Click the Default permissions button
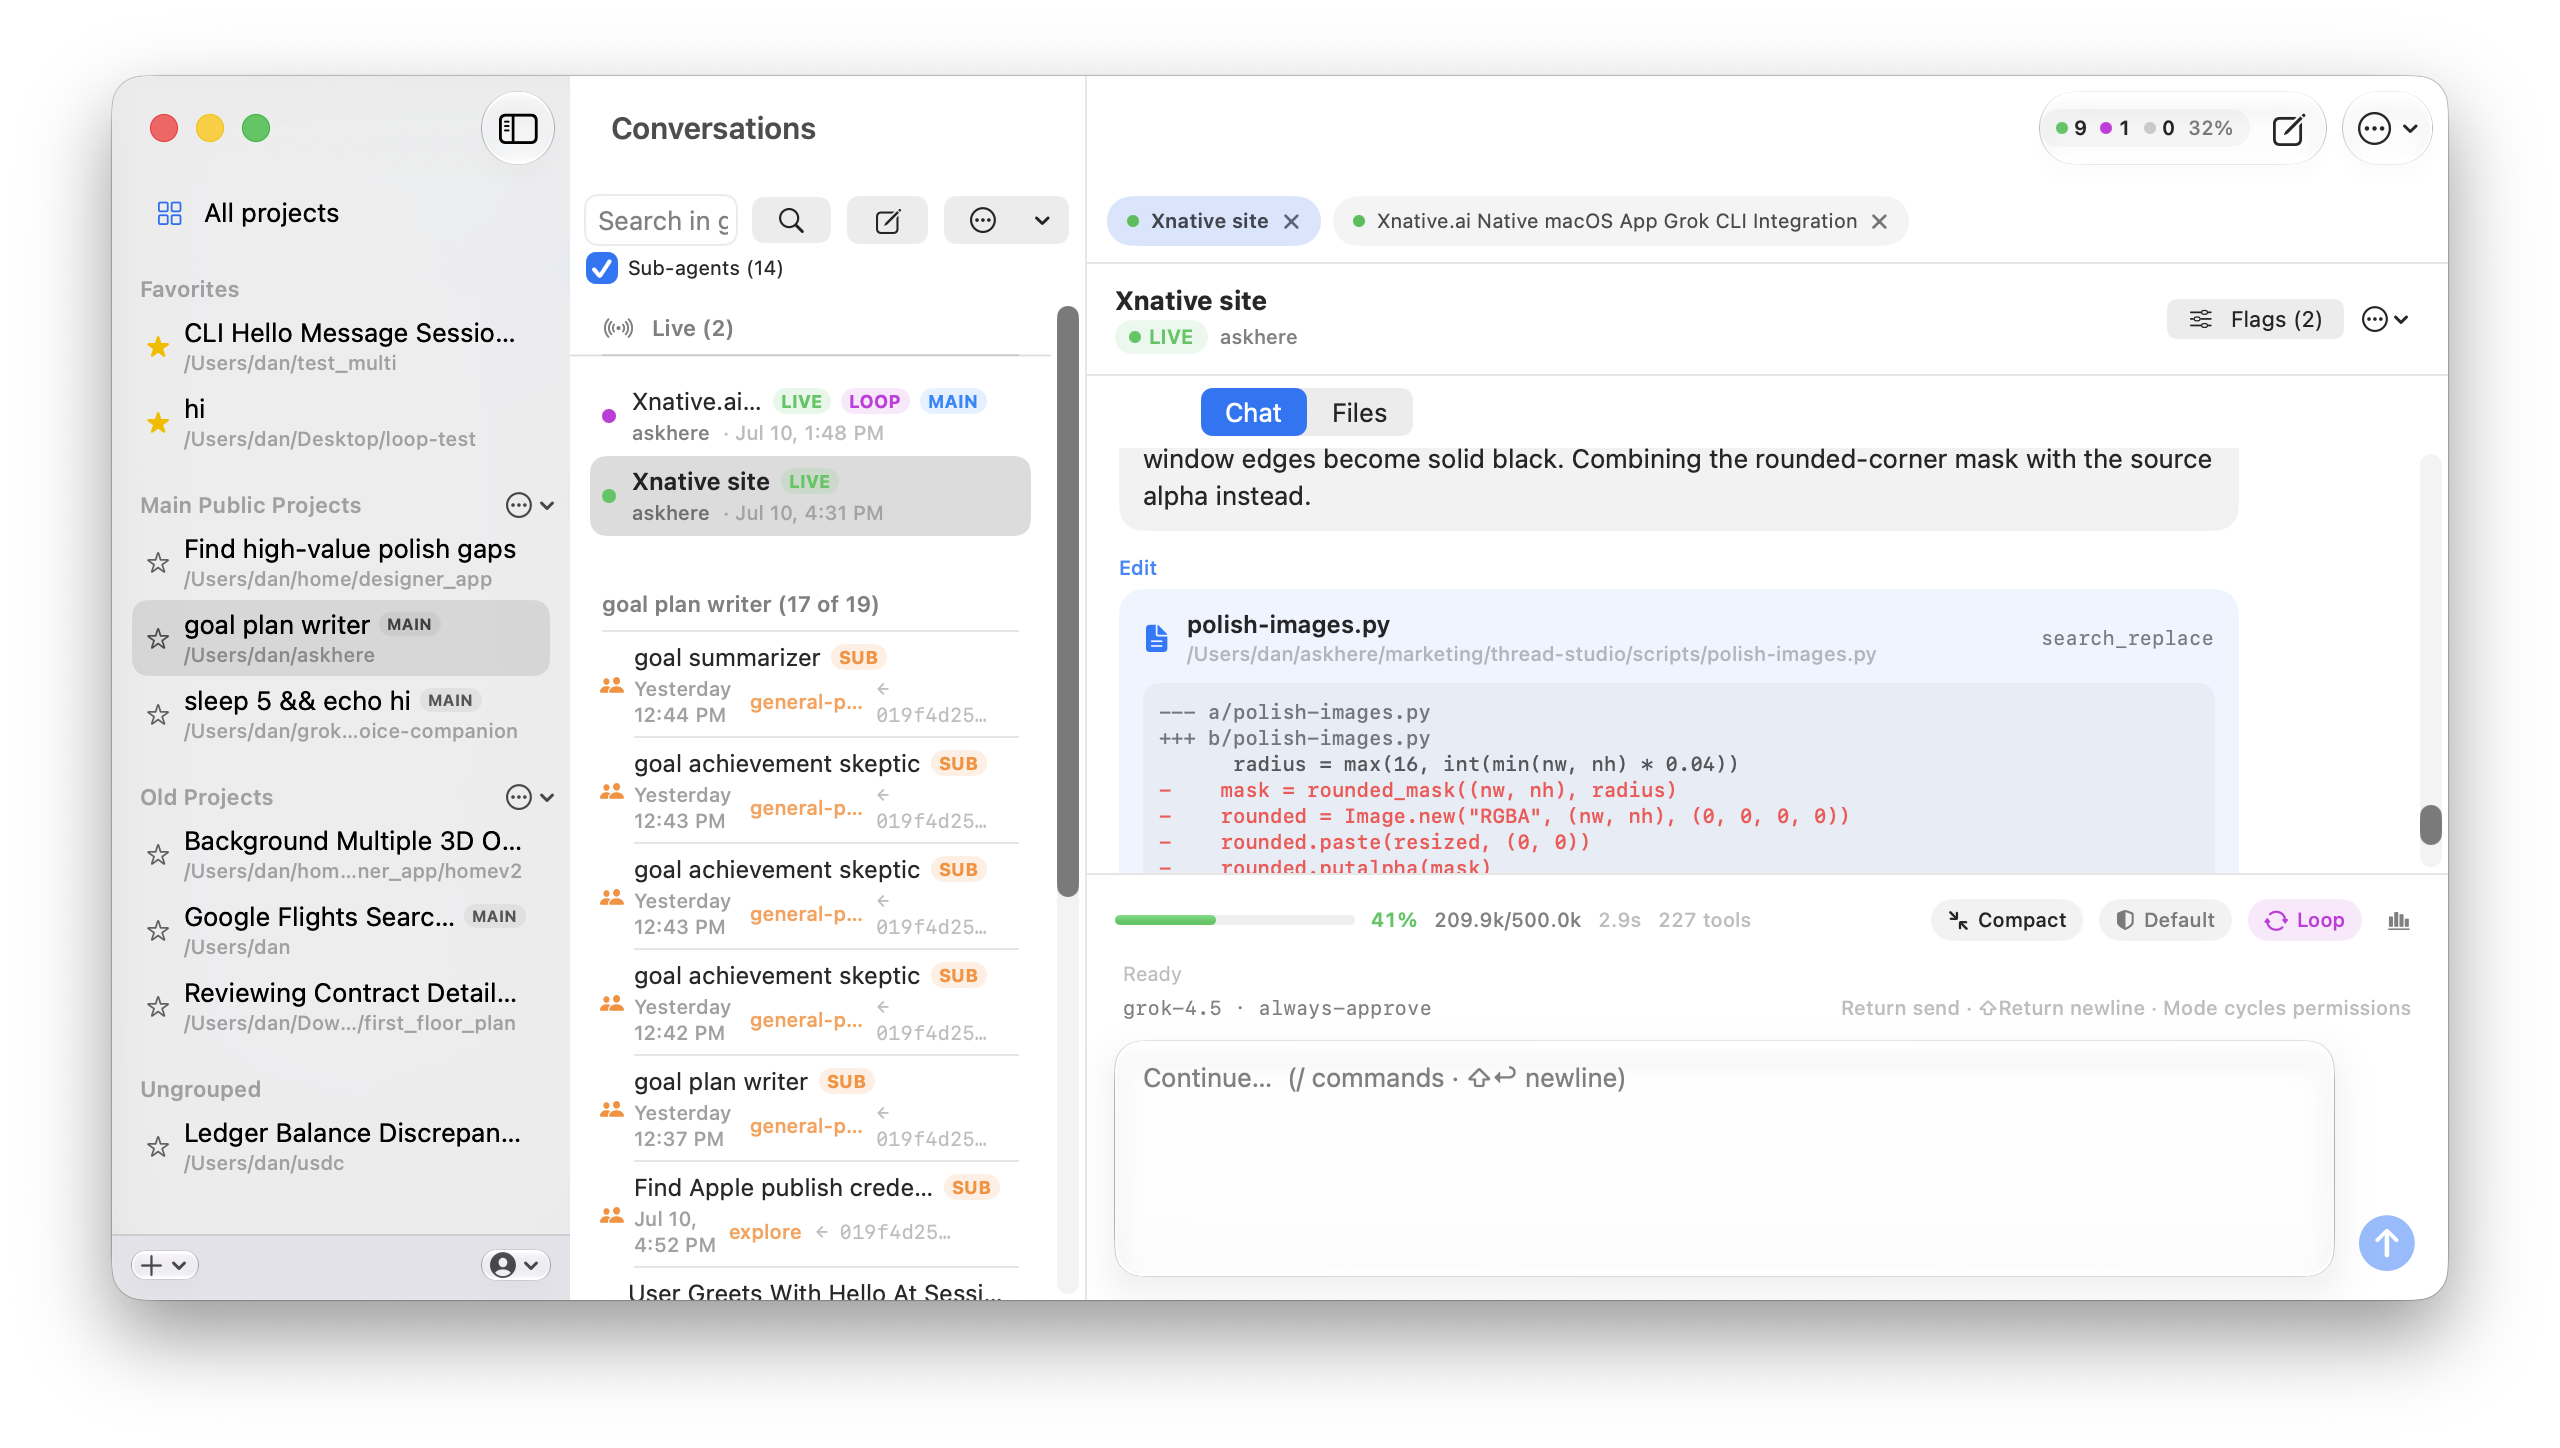This screenshot has width=2560, height=1448. point(2165,920)
